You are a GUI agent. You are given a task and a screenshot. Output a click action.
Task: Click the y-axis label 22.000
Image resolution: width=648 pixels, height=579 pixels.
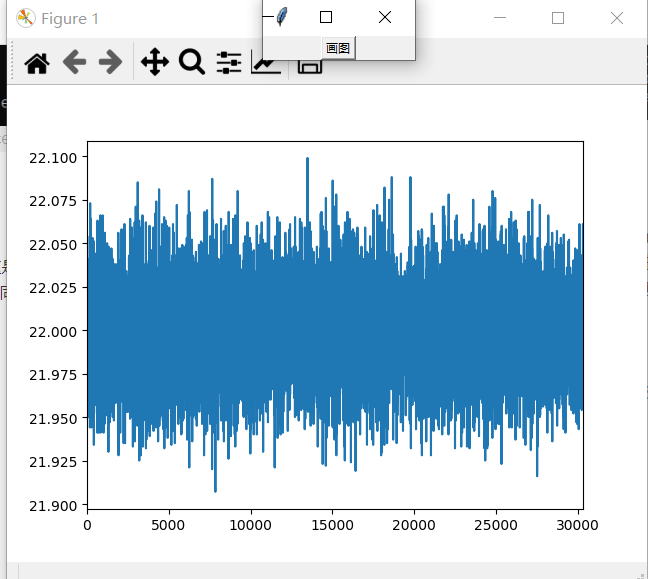tap(53, 331)
